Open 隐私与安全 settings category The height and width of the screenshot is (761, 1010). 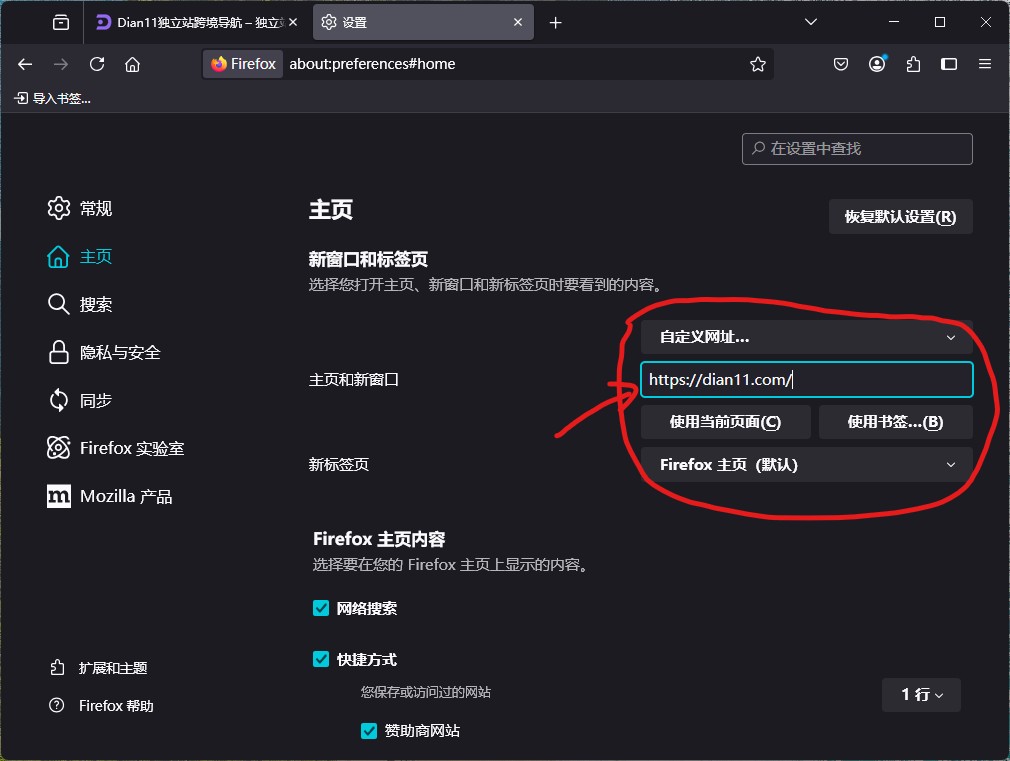[104, 352]
